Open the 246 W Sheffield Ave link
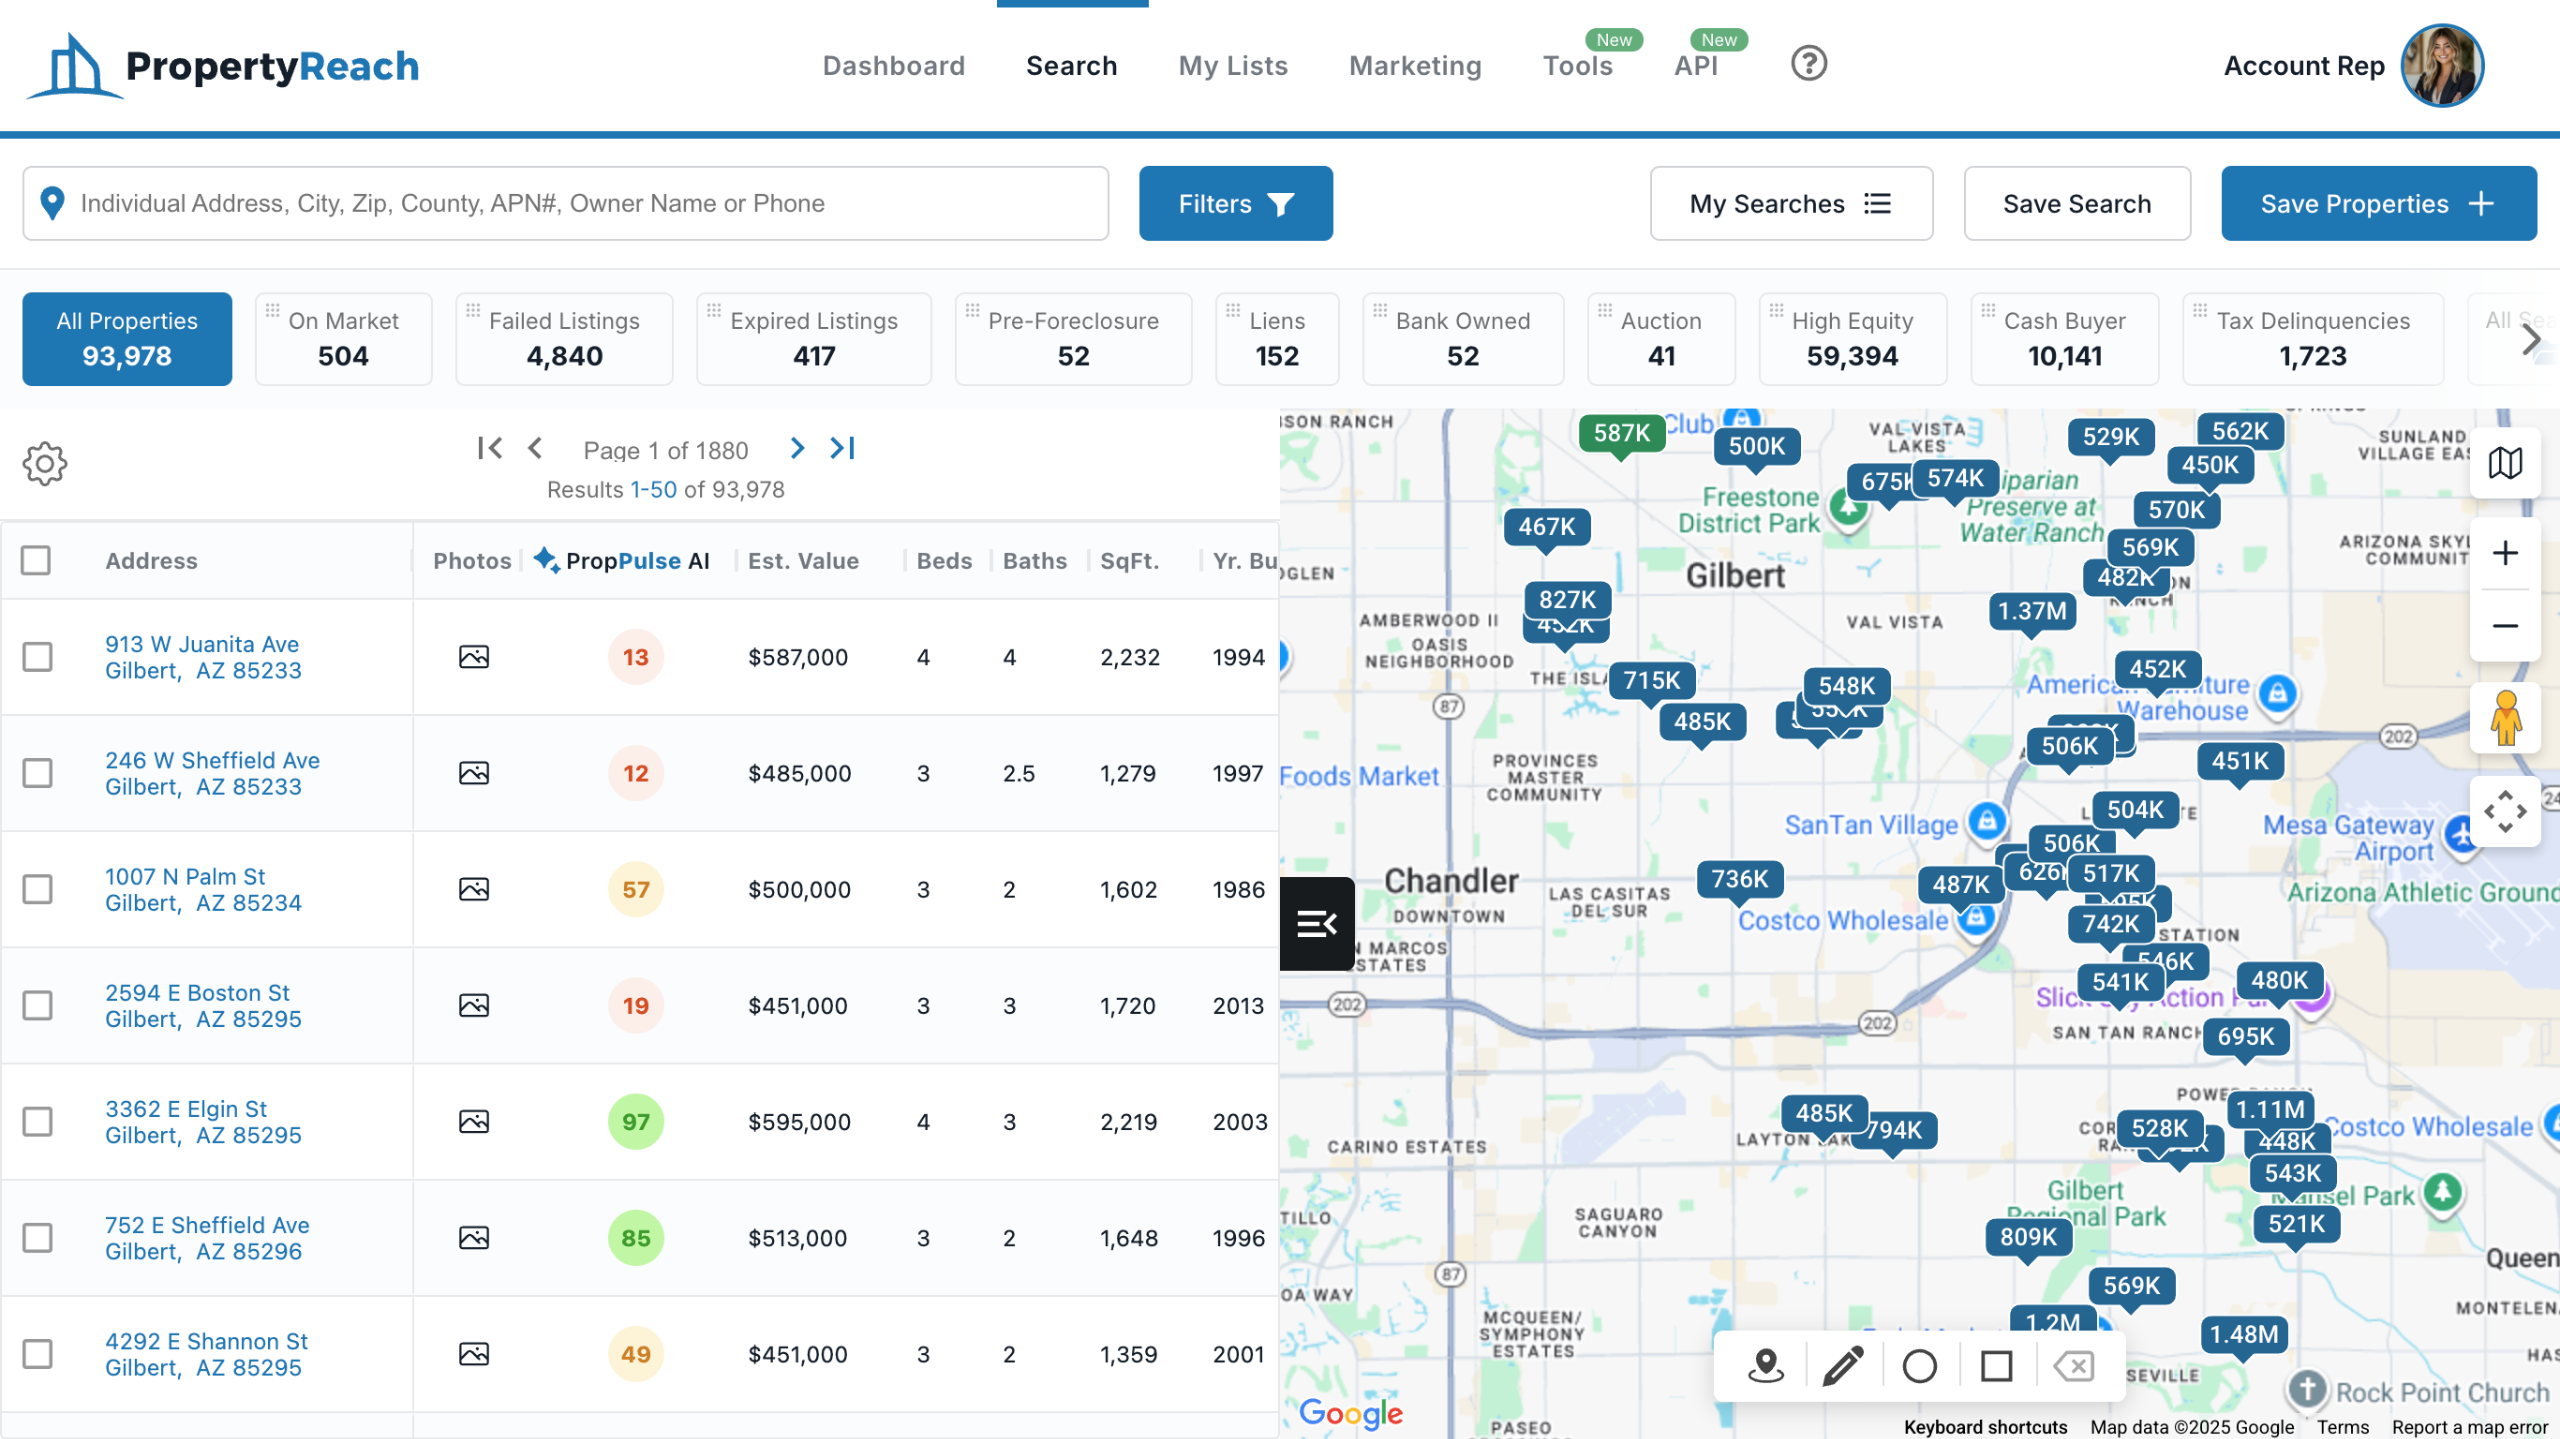The height and width of the screenshot is (1439, 2560). tap(212, 760)
